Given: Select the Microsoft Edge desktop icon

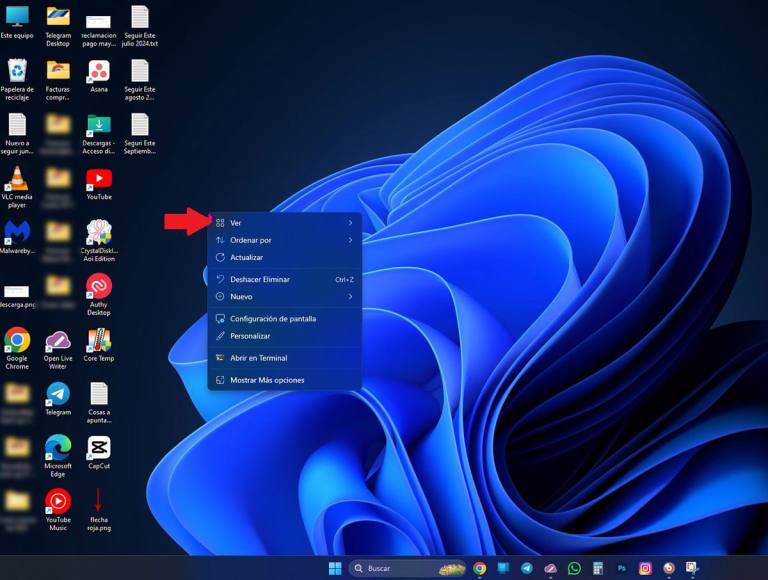Looking at the screenshot, I should point(58,456).
